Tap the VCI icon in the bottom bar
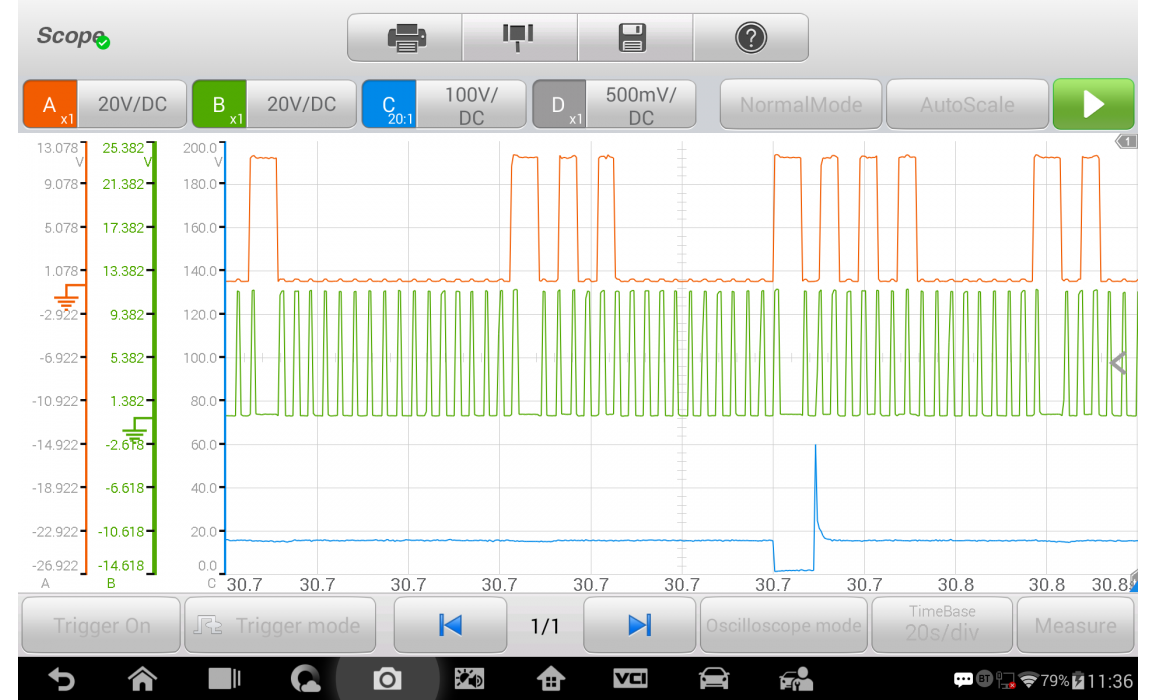Image resolution: width=1156 pixels, height=700 pixels. click(x=630, y=679)
